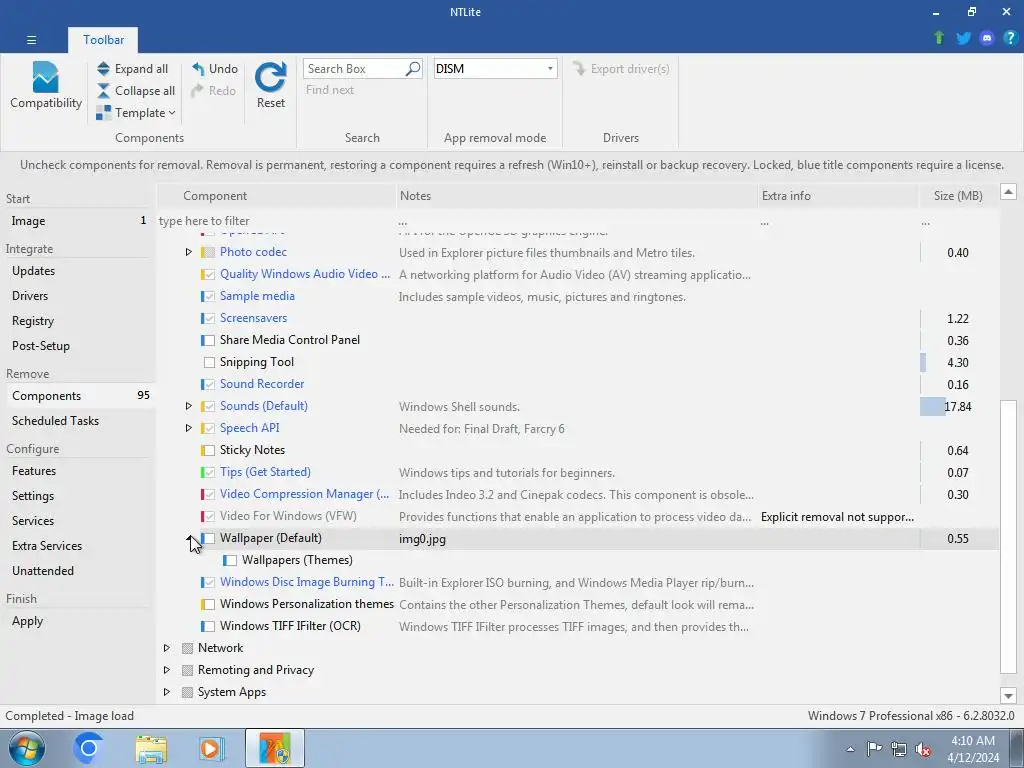The image size is (1024, 768).
Task: Open the browser icon on taskbar
Action: 88,748
